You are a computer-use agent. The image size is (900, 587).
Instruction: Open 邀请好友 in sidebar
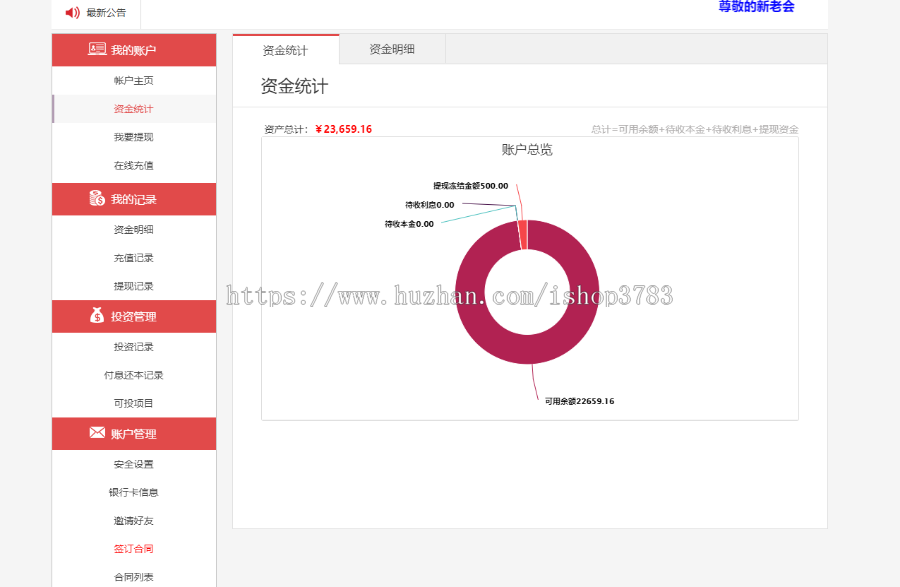click(x=133, y=521)
